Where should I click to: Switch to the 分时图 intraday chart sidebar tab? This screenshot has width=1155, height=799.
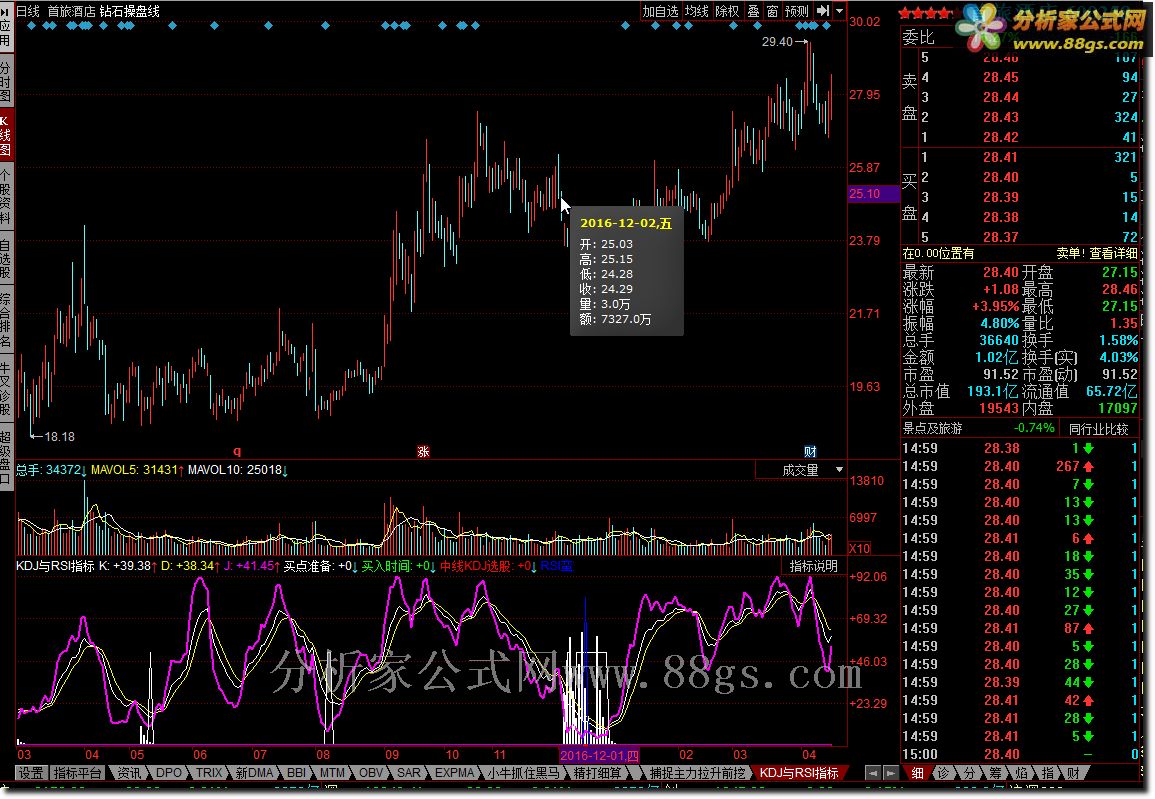pyautogui.click(x=6, y=80)
